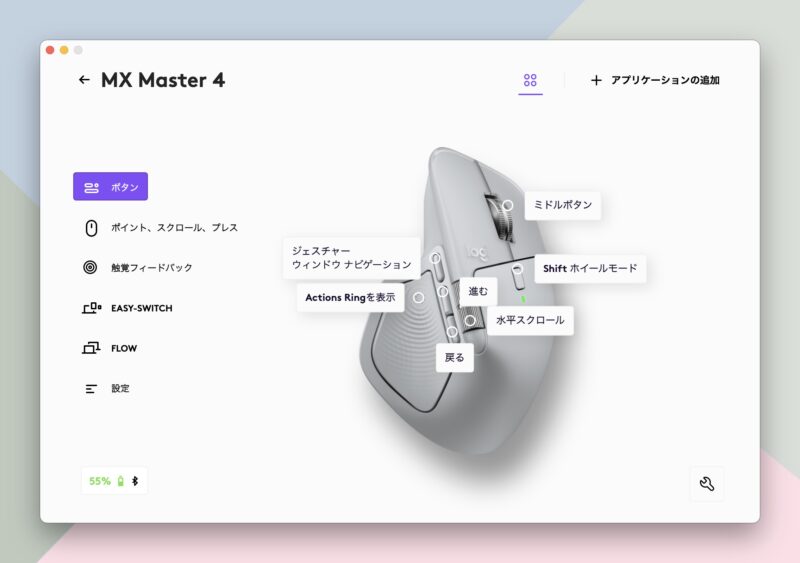The width and height of the screenshot is (800, 563).
Task: Select the 戻る back button label
Action: coord(454,357)
